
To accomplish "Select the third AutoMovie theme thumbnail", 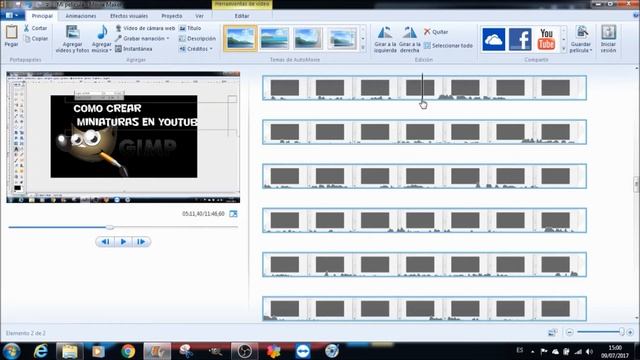I will tap(308, 38).
